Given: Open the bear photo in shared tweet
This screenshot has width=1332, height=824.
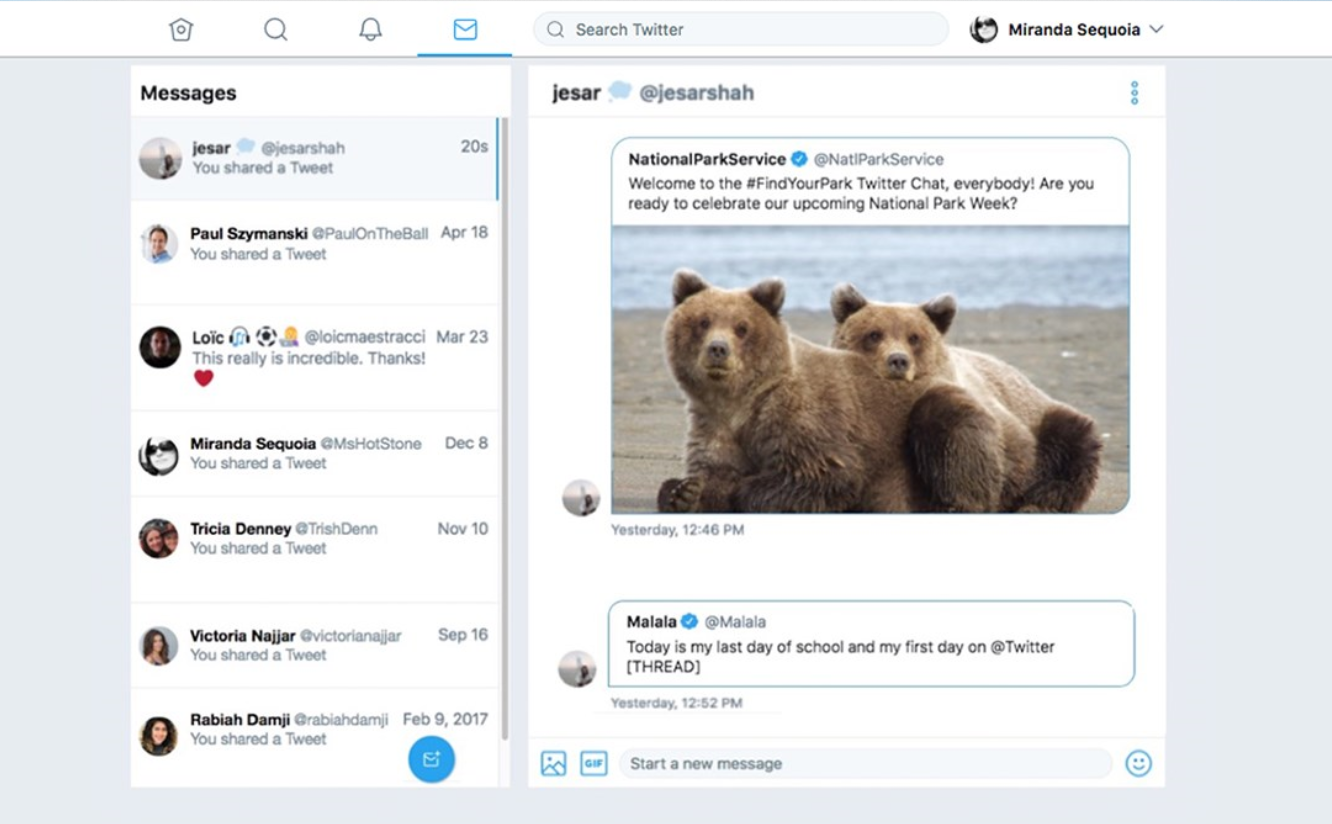Looking at the screenshot, I should point(870,369).
